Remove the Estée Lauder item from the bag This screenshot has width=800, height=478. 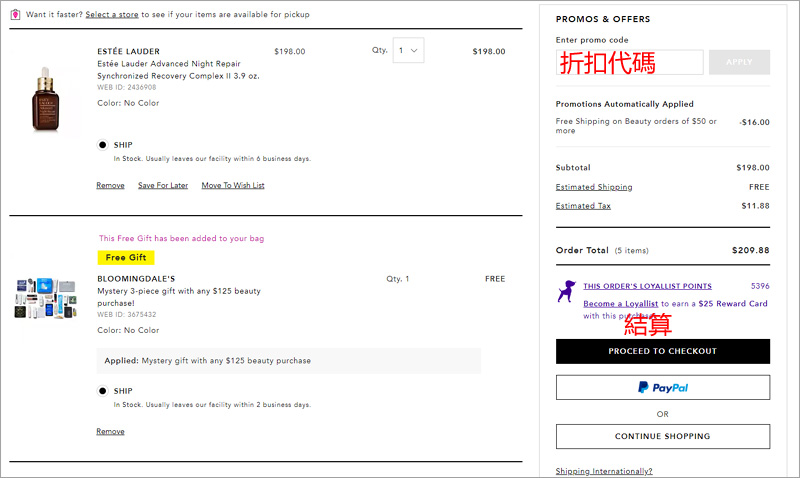click(x=110, y=185)
